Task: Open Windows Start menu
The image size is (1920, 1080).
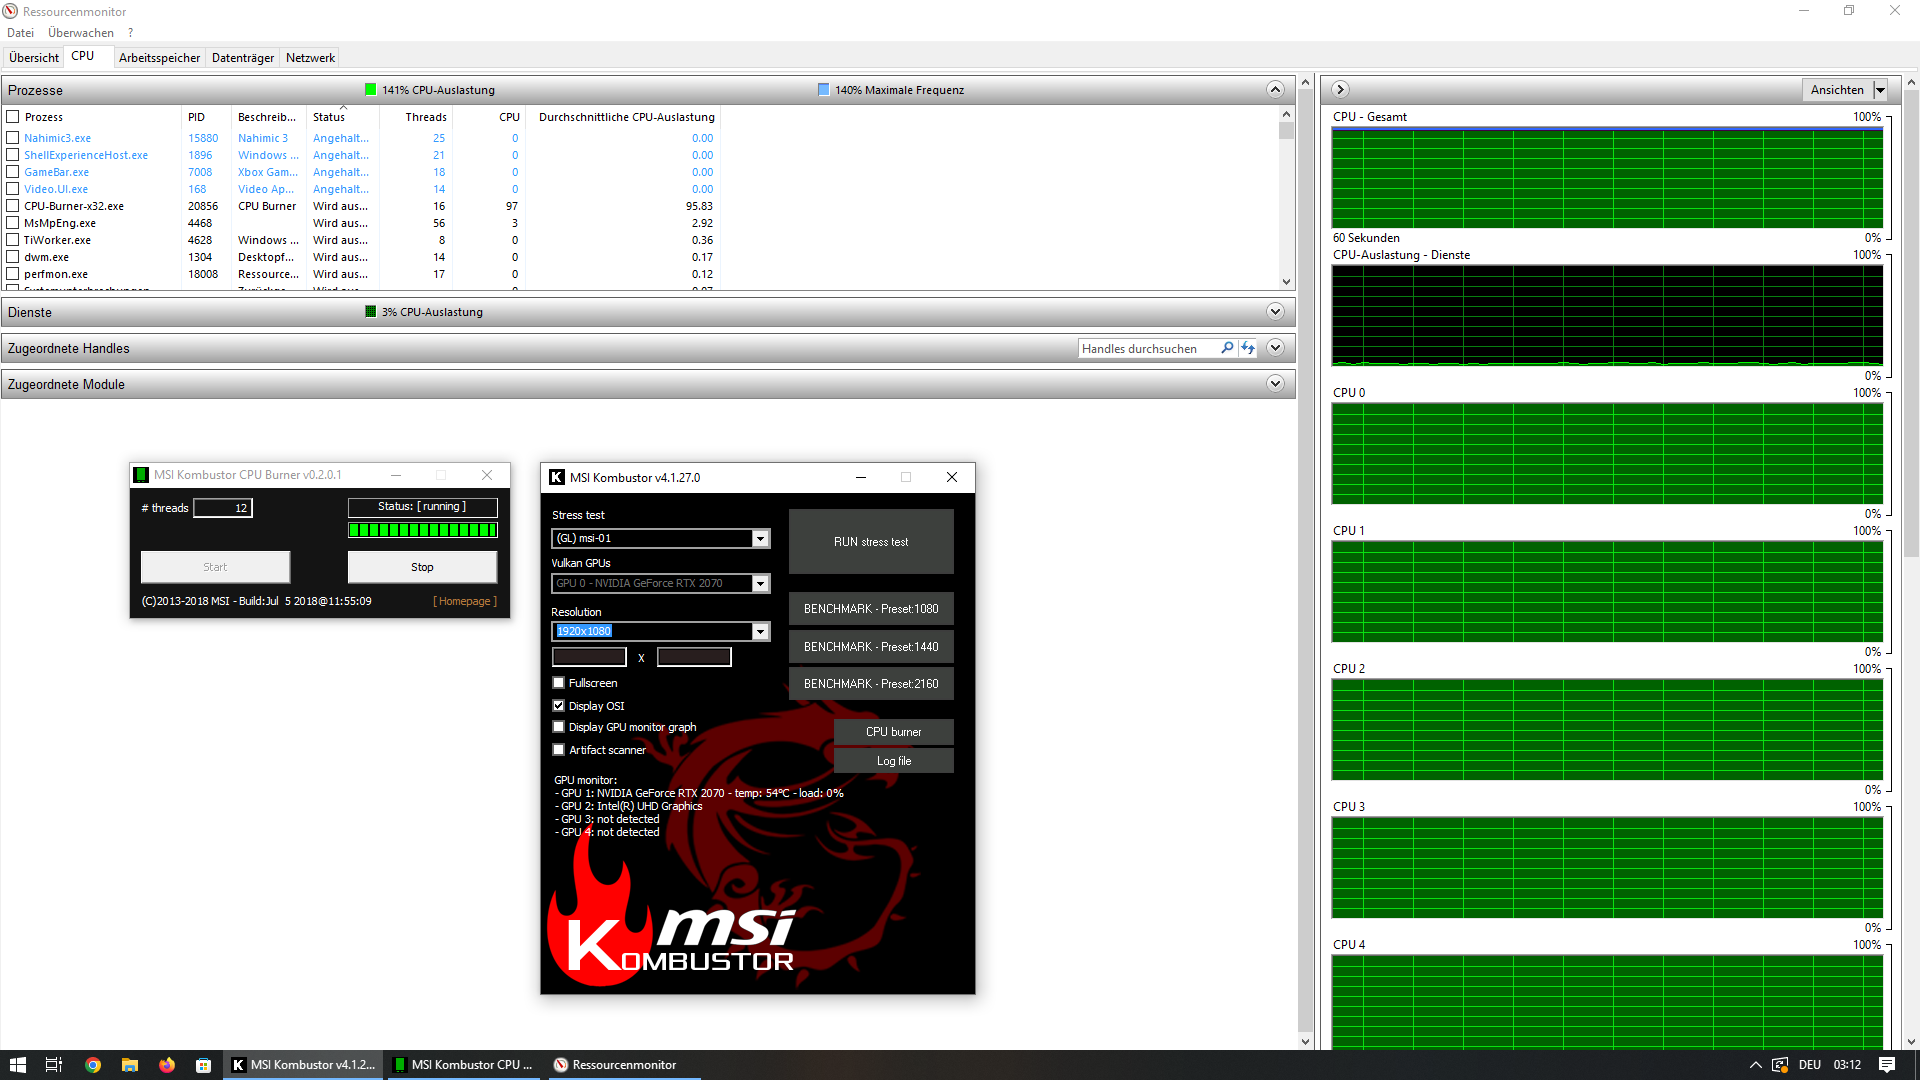Action: 17,1065
